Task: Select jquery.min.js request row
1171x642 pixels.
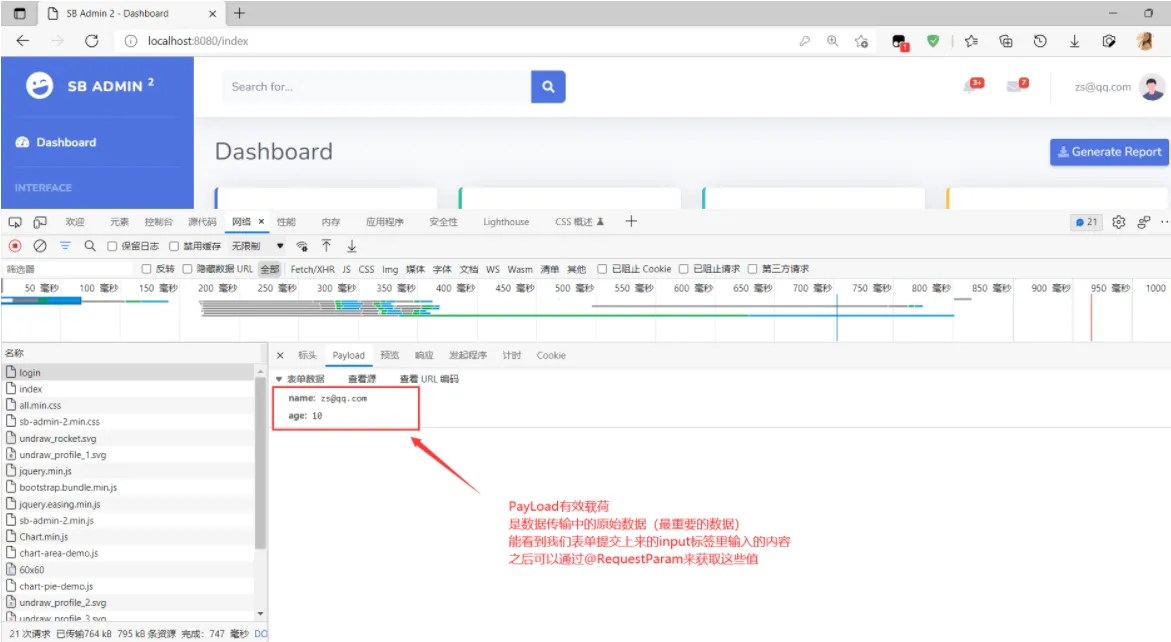Action: click(128, 470)
